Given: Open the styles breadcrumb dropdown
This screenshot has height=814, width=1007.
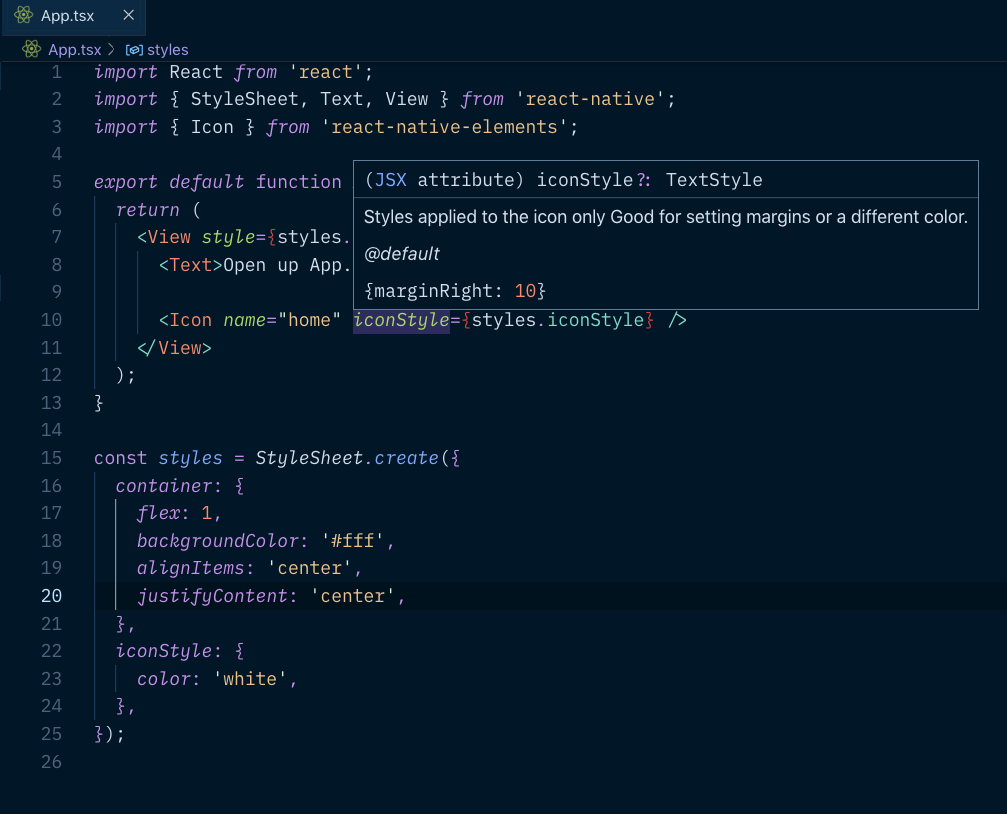Looking at the screenshot, I should tap(168, 49).
